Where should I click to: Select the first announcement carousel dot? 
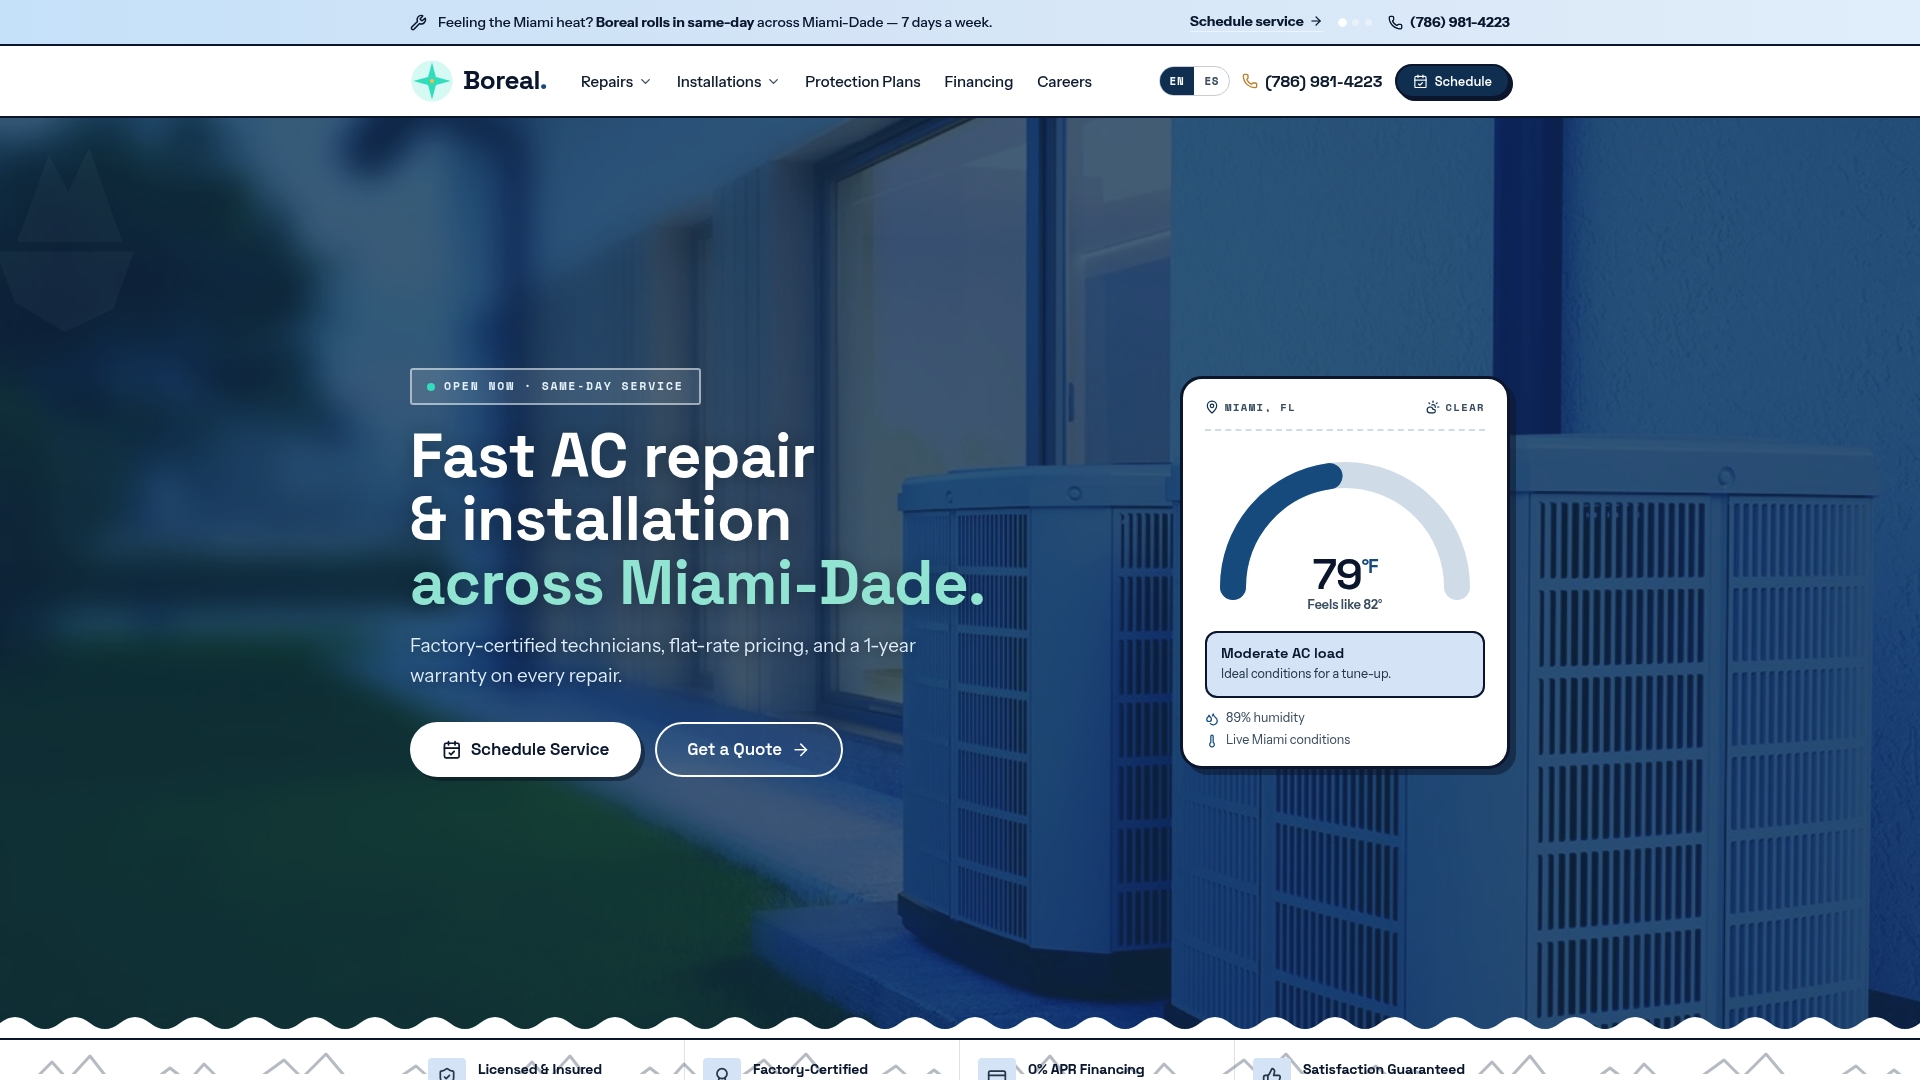pyautogui.click(x=1342, y=22)
